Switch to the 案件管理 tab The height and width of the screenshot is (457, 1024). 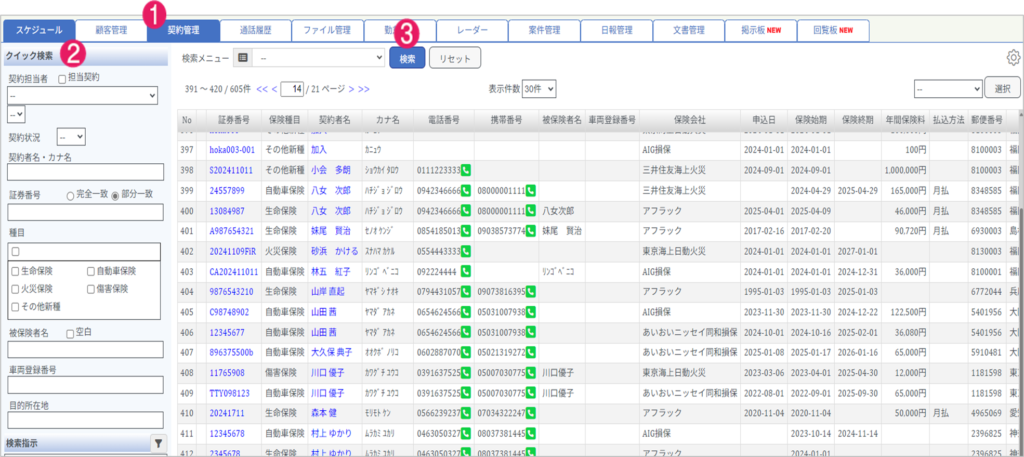click(x=544, y=30)
